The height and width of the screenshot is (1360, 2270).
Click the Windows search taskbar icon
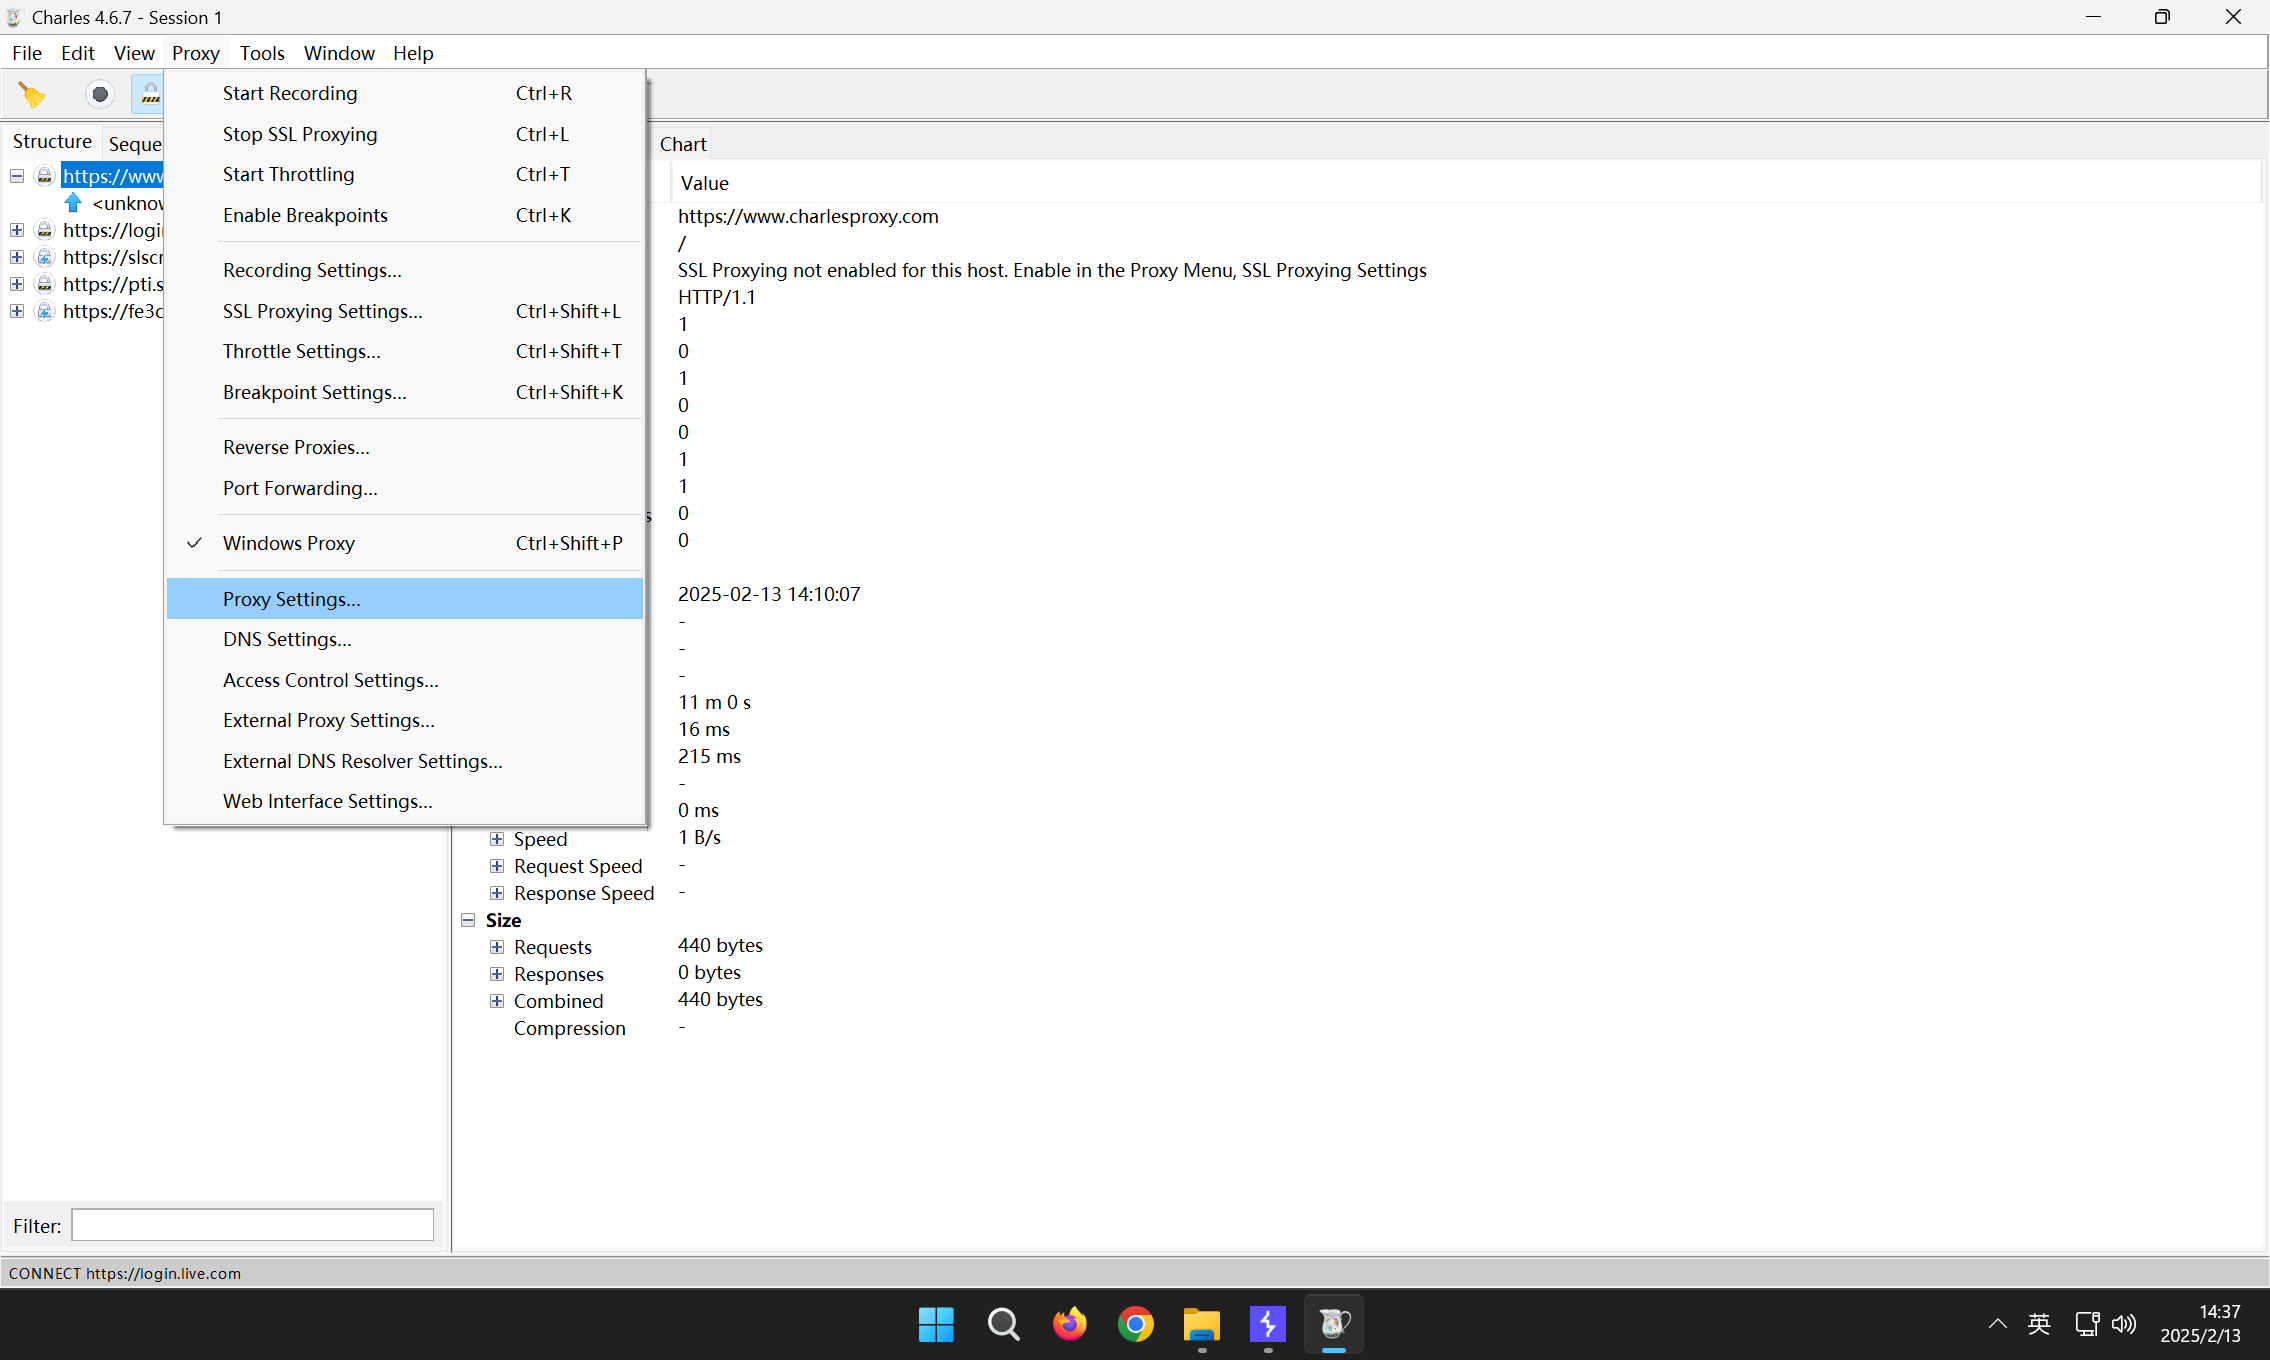1003,1324
